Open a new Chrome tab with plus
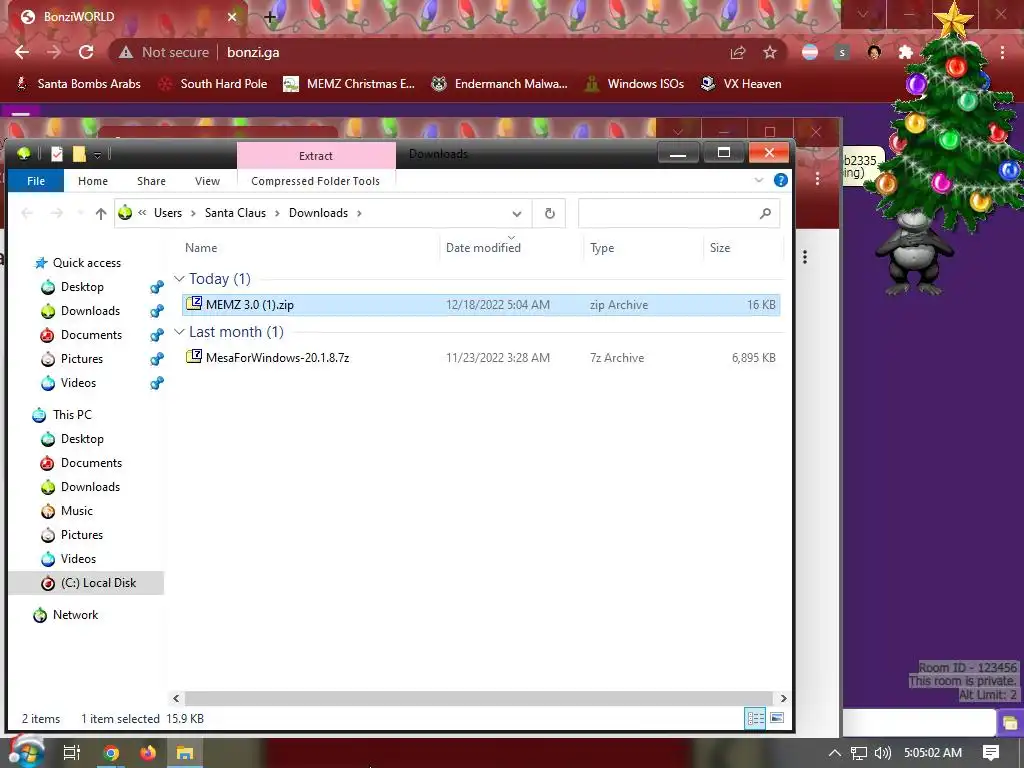1024x768 pixels. [x=270, y=18]
